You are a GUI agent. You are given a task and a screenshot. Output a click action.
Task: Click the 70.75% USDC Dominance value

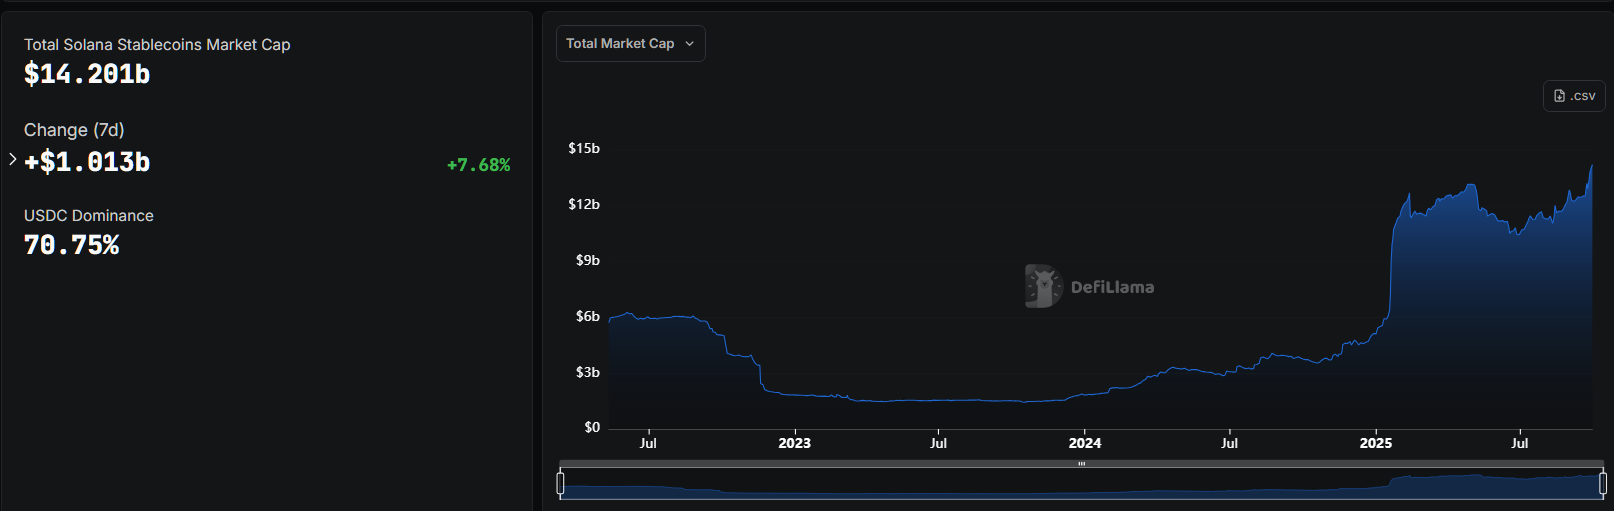[71, 245]
